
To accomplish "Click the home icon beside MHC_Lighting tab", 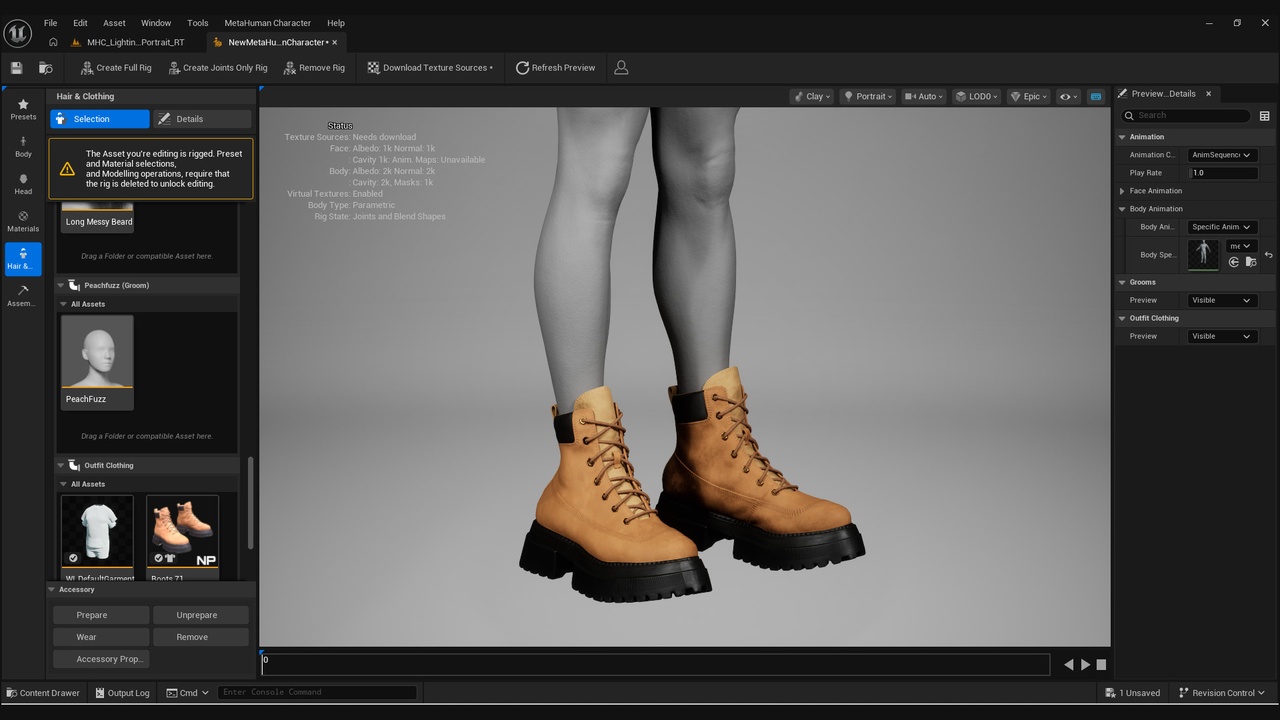I will click(53, 42).
